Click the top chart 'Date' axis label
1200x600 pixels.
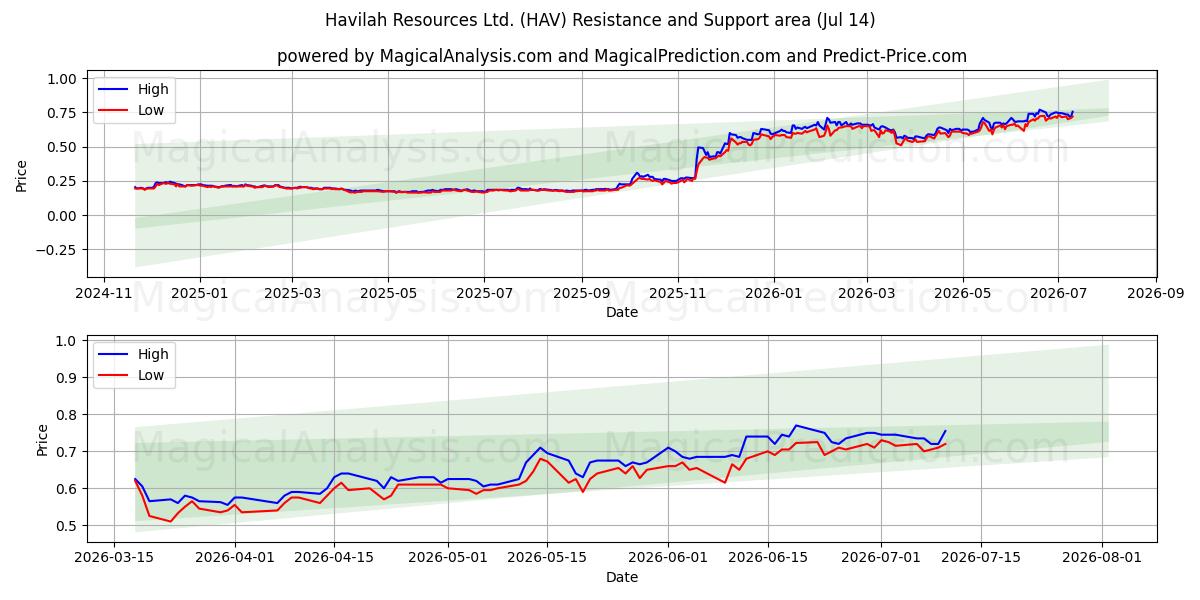[622, 312]
